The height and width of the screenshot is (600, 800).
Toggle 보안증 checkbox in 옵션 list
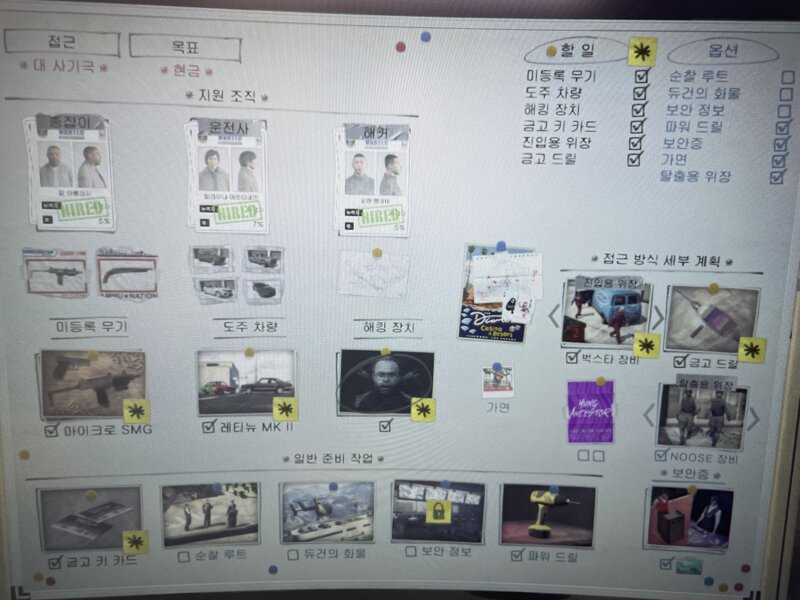pyautogui.click(x=780, y=144)
